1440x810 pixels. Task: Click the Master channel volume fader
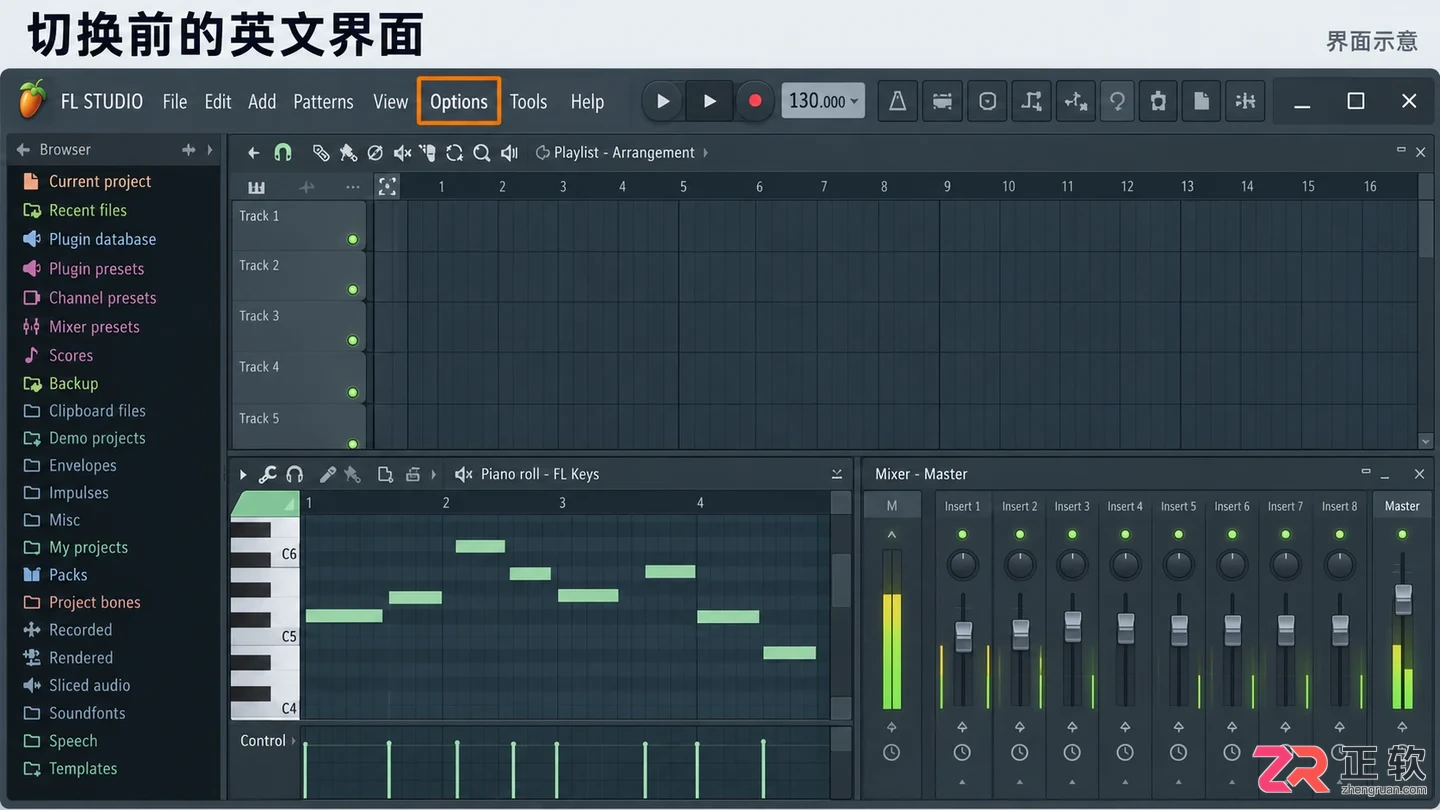(1403, 599)
